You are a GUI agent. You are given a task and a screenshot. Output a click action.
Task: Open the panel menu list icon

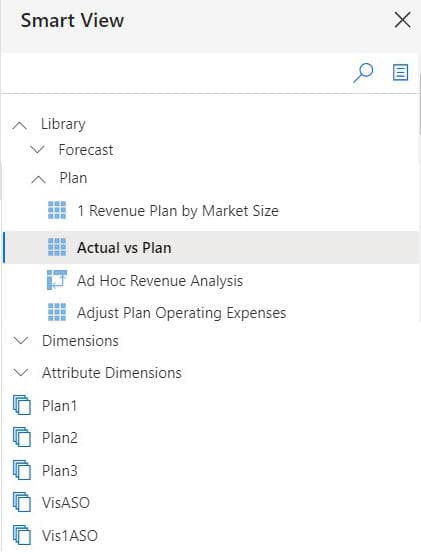coord(400,72)
